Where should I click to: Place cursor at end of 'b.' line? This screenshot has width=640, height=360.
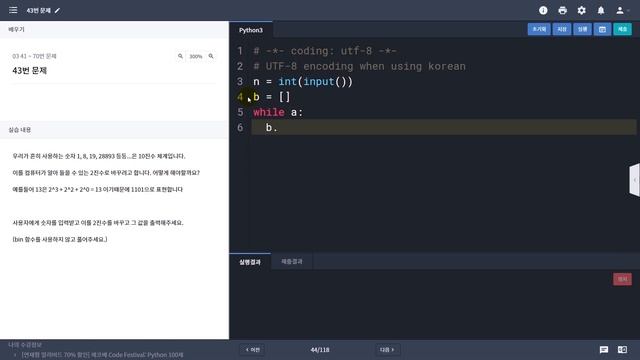[x=278, y=128]
